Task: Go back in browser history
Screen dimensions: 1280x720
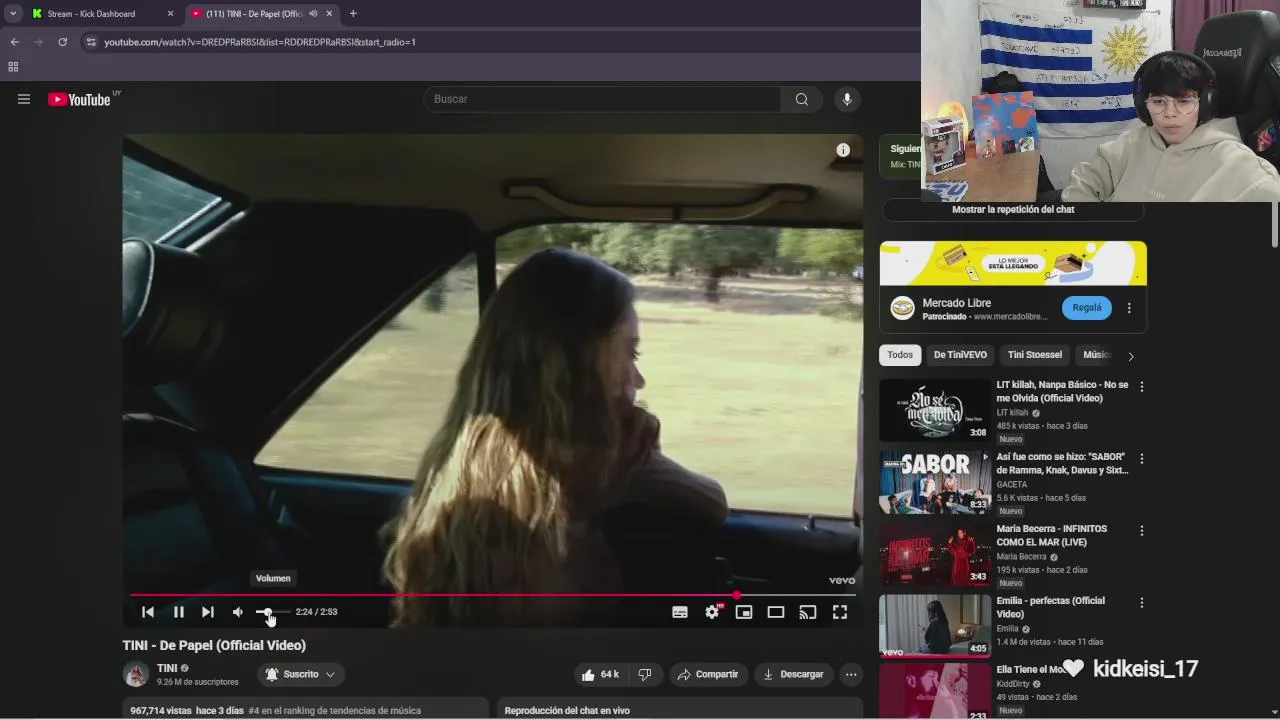Action: point(14,42)
